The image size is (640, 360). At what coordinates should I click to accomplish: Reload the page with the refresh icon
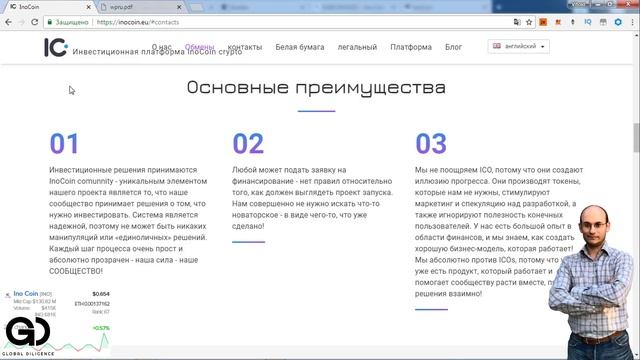(x=35, y=22)
